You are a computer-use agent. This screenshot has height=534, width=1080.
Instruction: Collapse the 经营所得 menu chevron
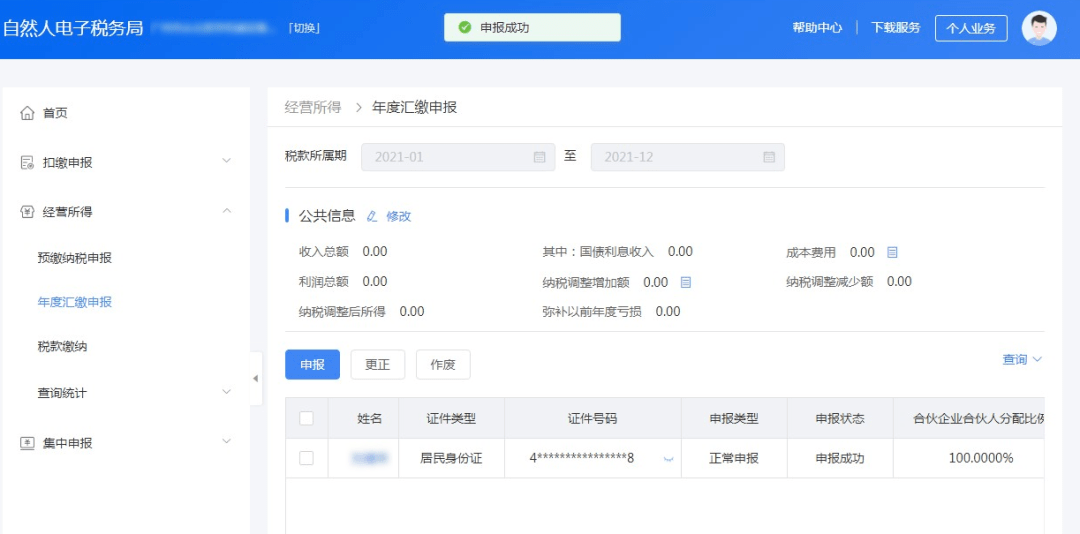227,210
